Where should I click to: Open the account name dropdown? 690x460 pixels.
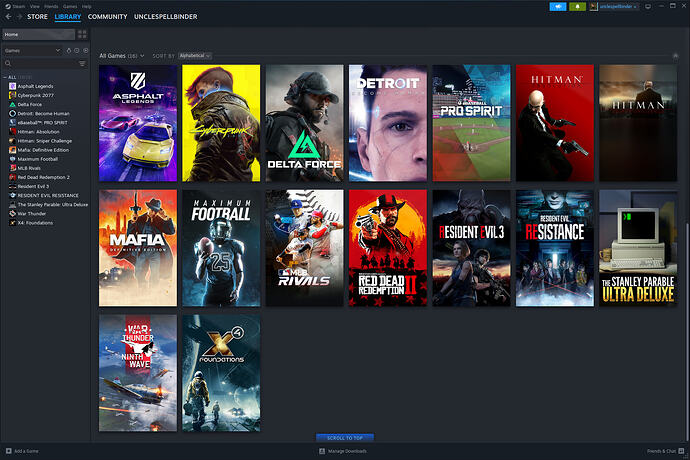pos(618,7)
